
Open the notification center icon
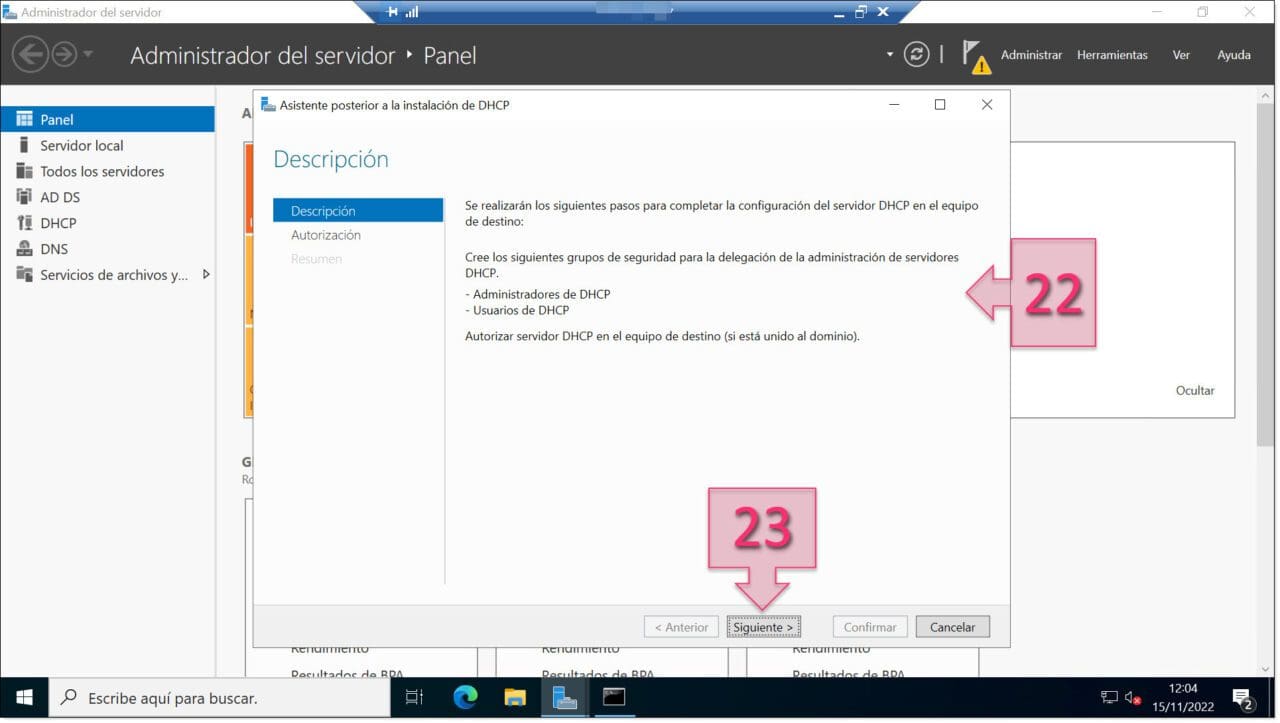click(x=1243, y=697)
